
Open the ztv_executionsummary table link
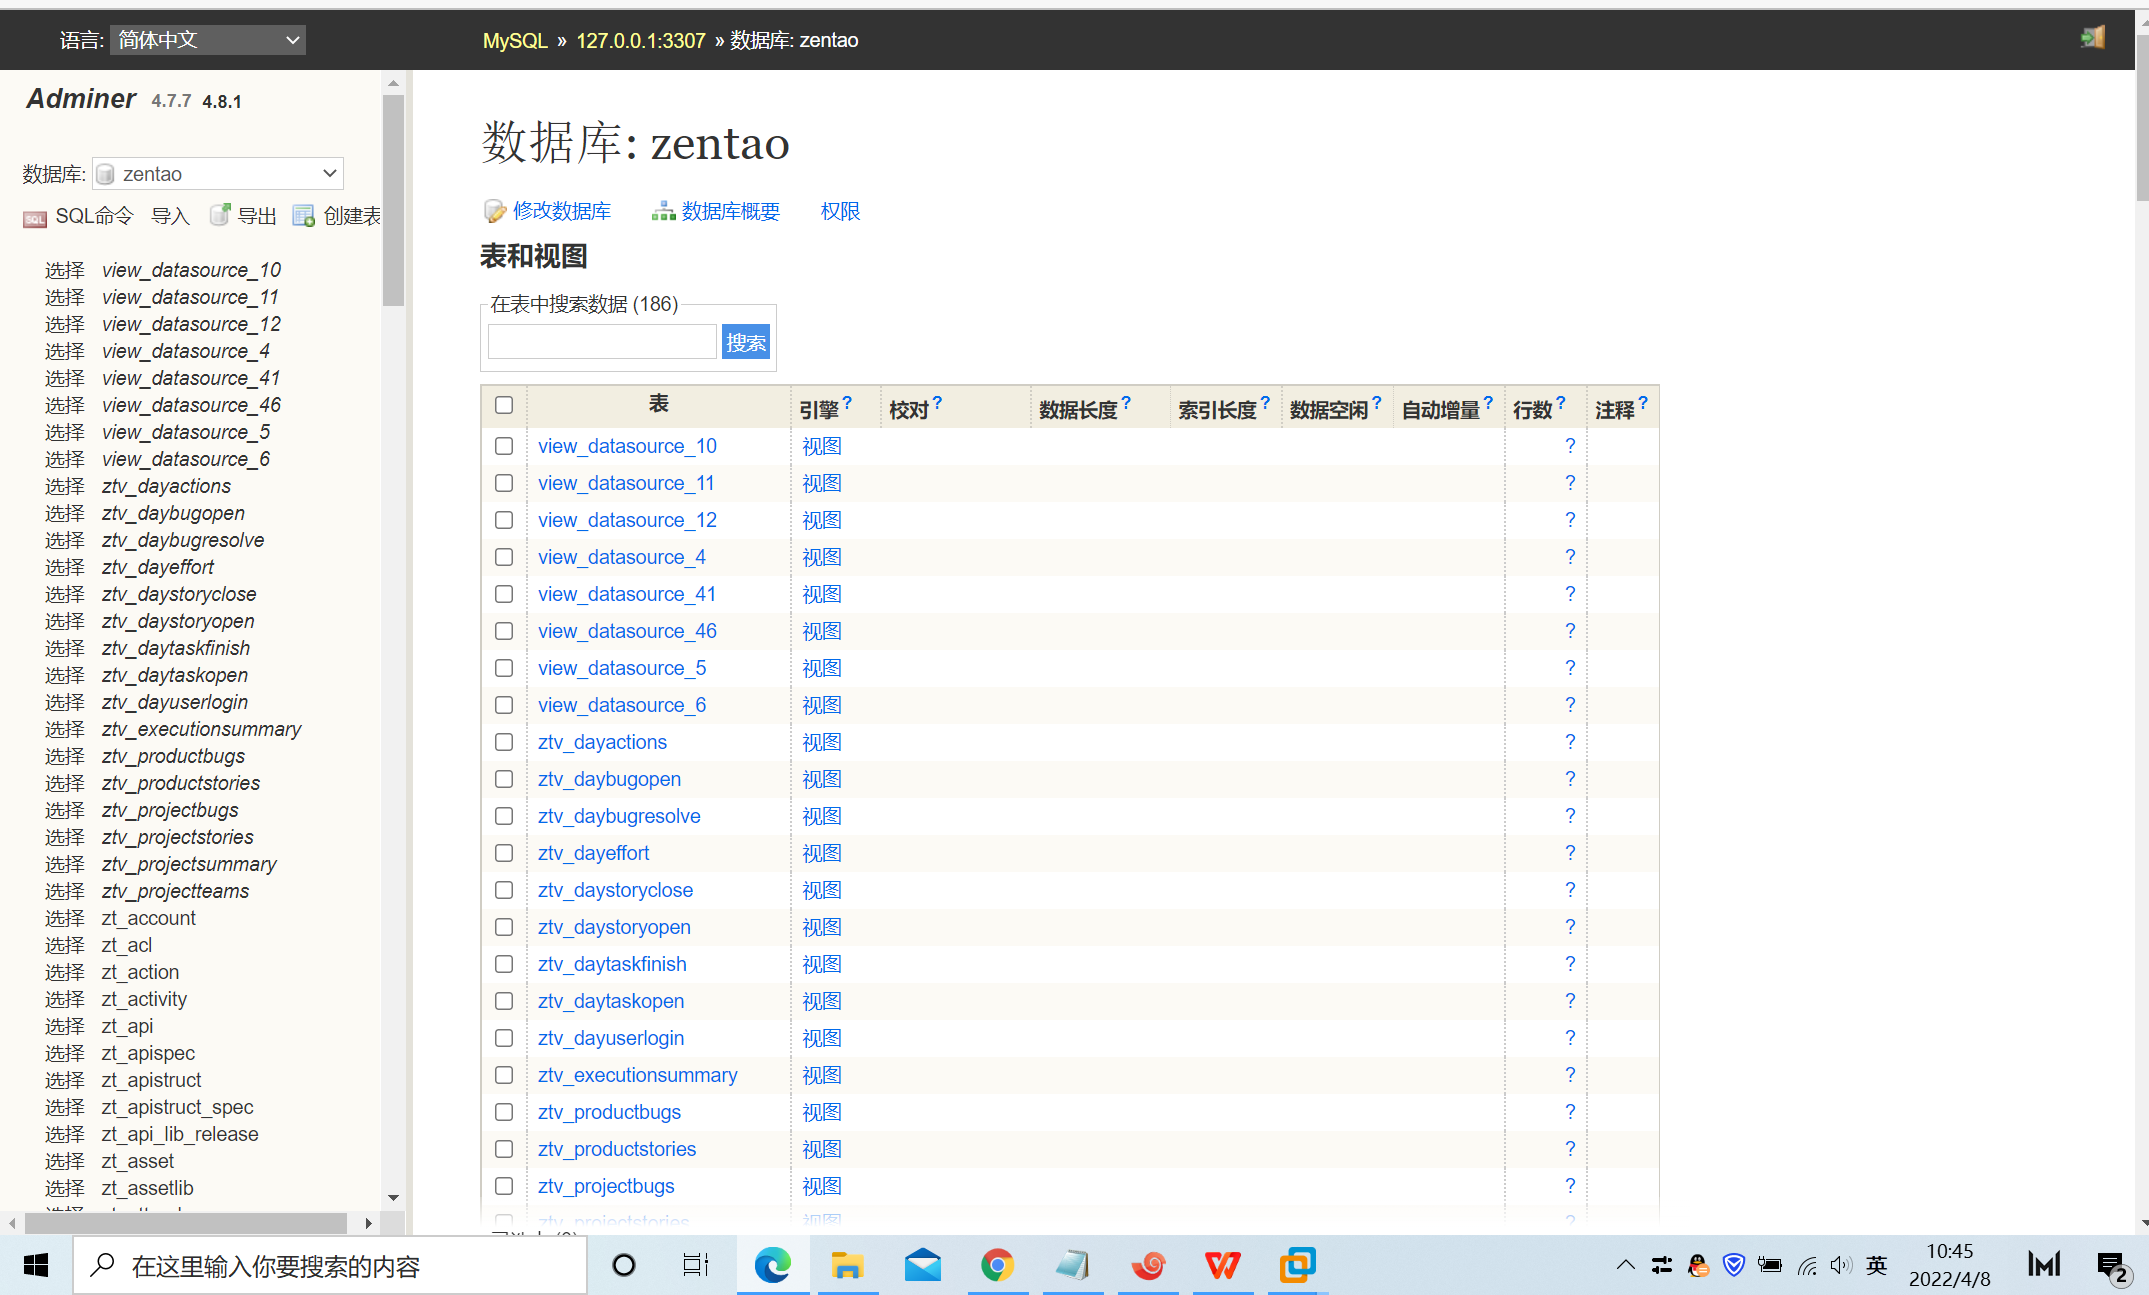pyautogui.click(x=637, y=1075)
